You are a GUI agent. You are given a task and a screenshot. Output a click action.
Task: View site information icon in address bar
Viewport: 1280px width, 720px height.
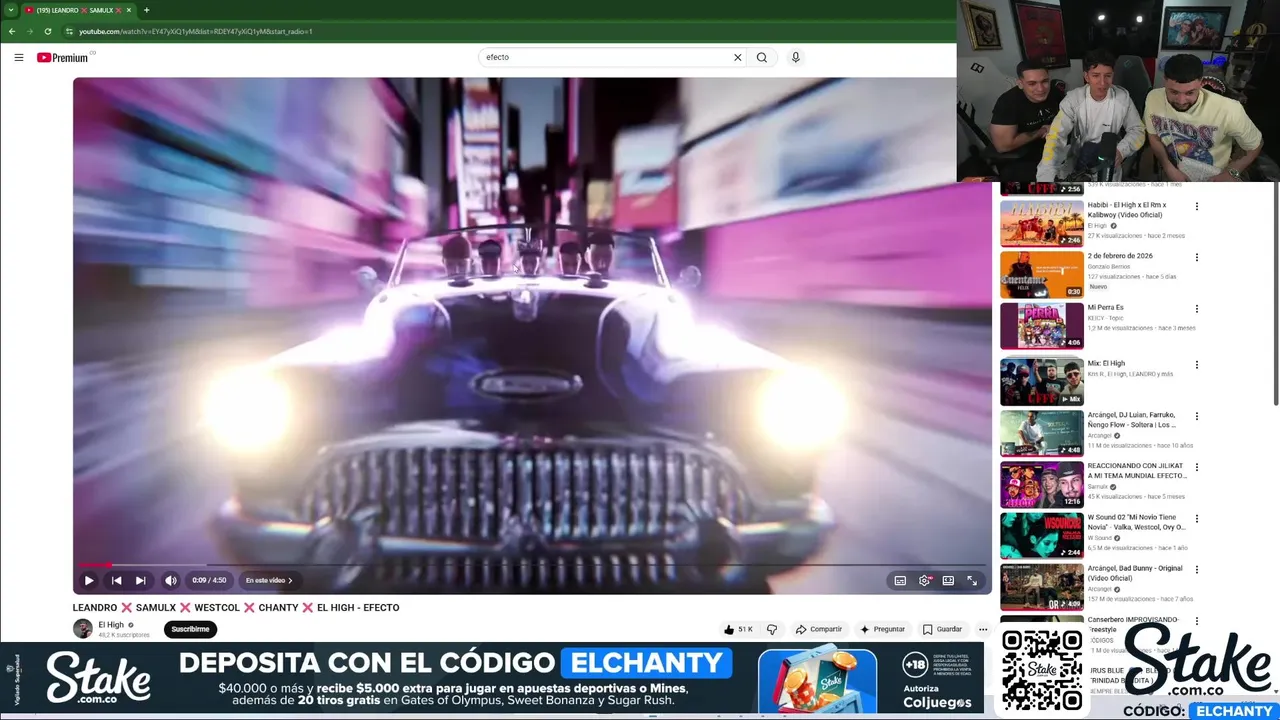pos(69,31)
